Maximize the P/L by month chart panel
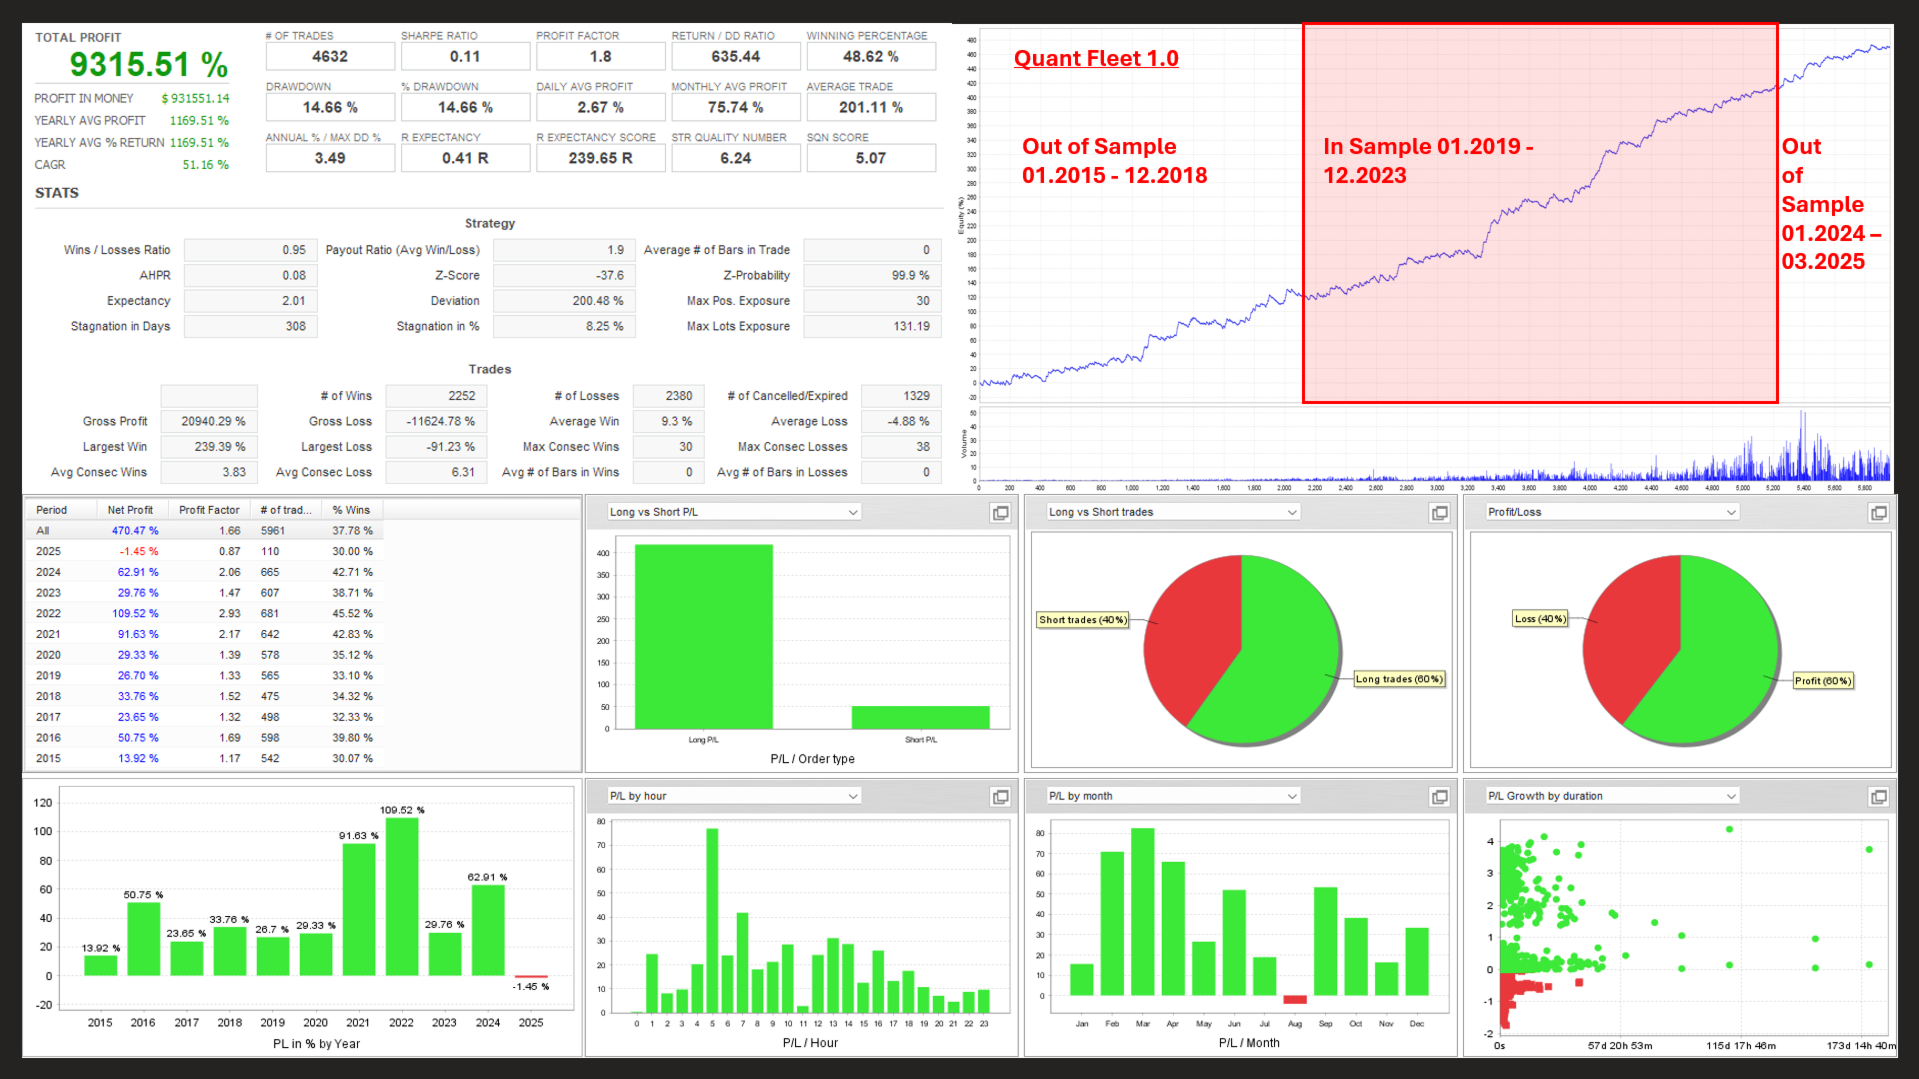This screenshot has height=1079, width=1919. tap(1440, 797)
